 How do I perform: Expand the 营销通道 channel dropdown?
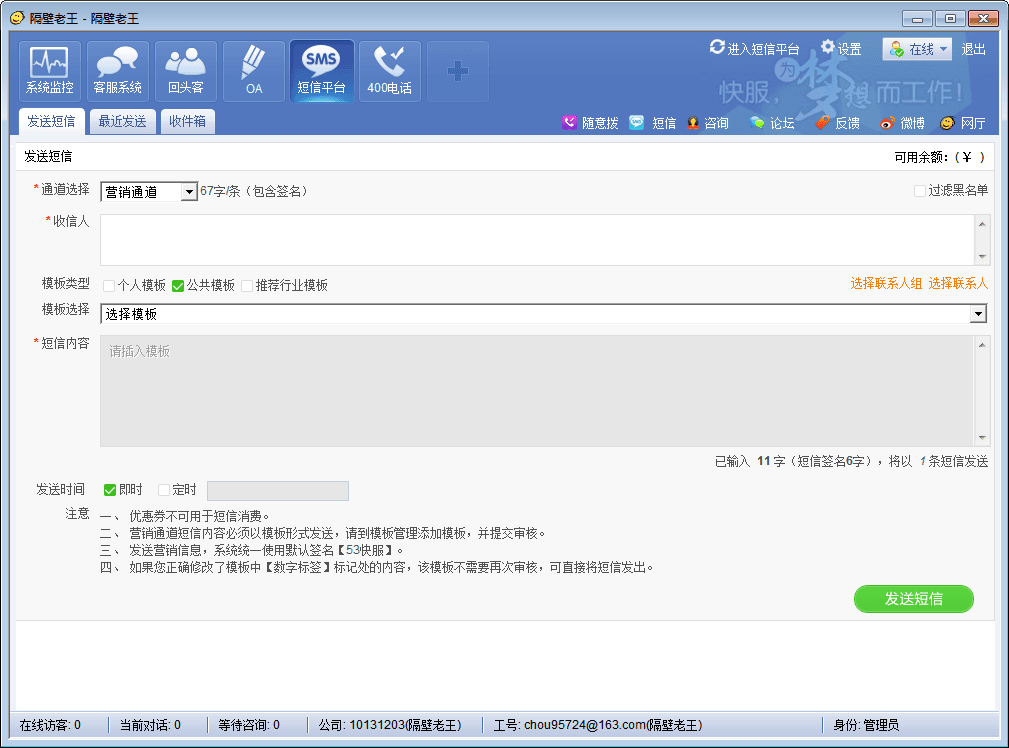189,192
